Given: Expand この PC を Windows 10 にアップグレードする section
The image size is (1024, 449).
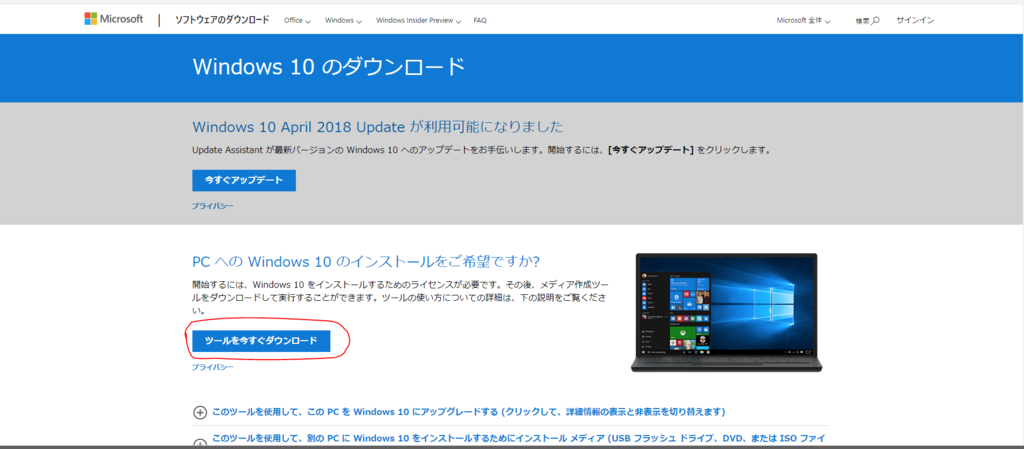Looking at the screenshot, I should [459, 412].
